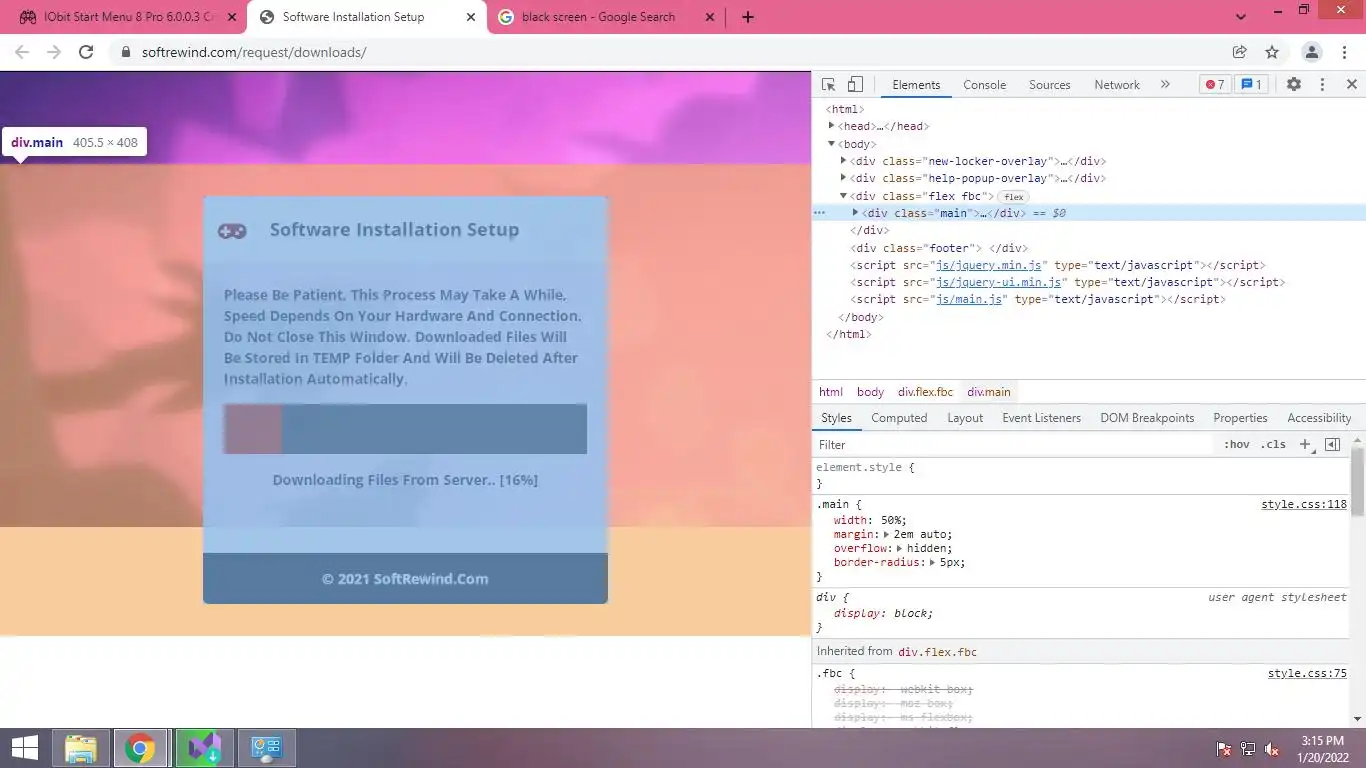Screen dimensions: 1366x768
Task: Open the Chrome profile avatar
Action: (1312, 52)
